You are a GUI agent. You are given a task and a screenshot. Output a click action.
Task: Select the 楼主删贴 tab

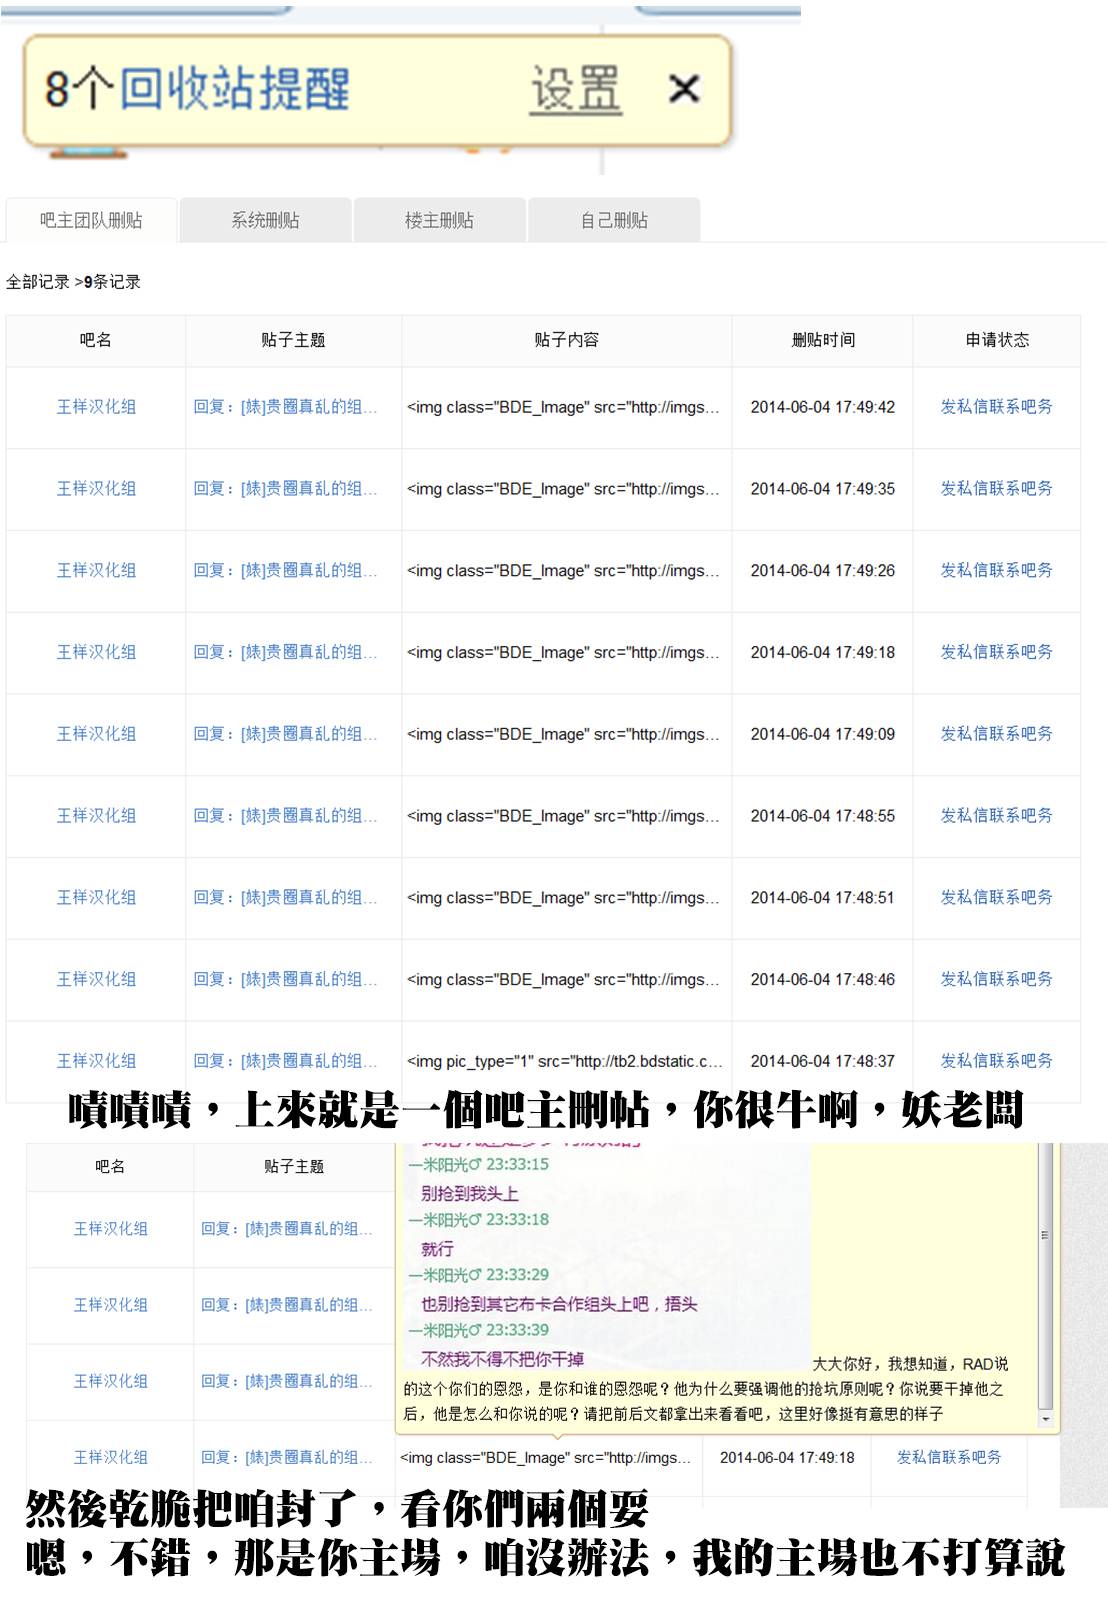(x=439, y=220)
